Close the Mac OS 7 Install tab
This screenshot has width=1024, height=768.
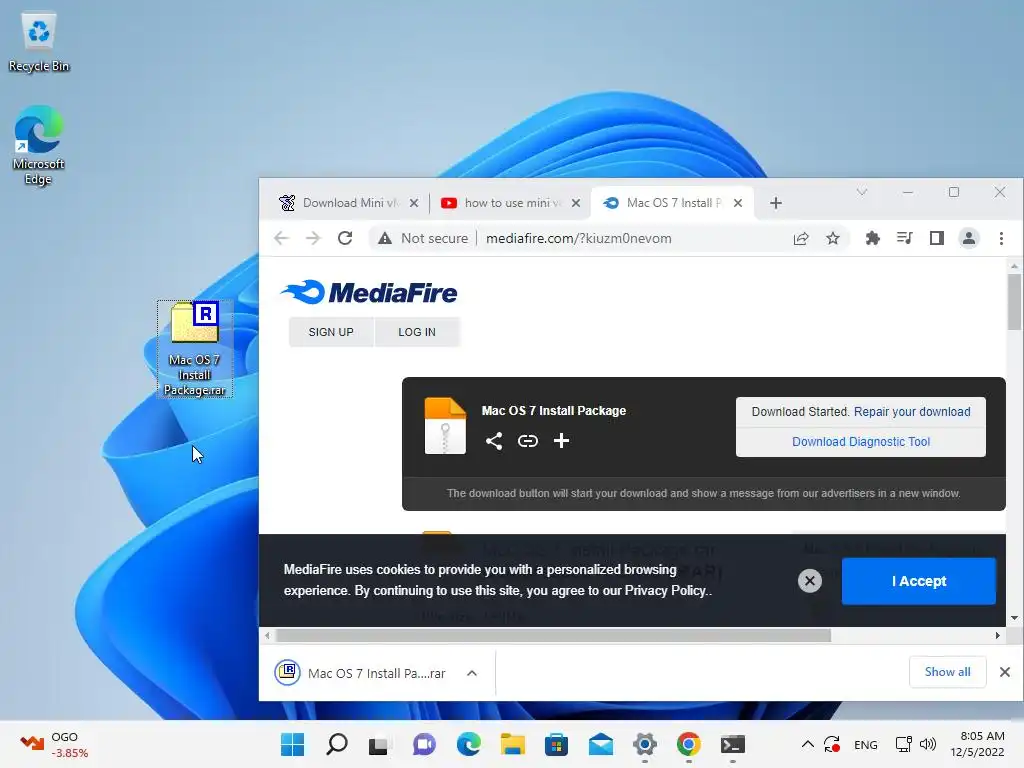[738, 203]
